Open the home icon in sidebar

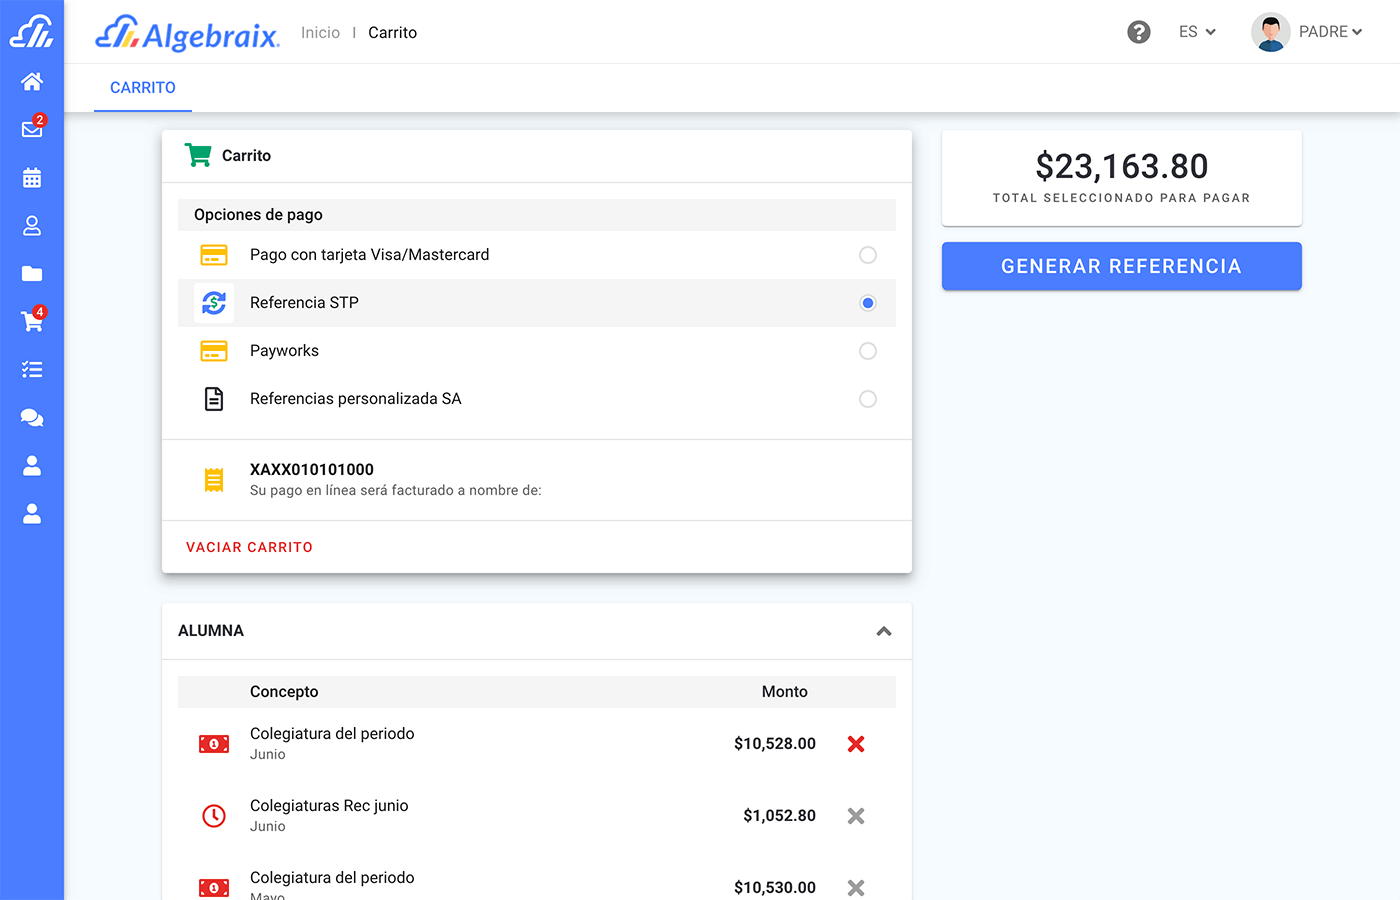pos(32,81)
